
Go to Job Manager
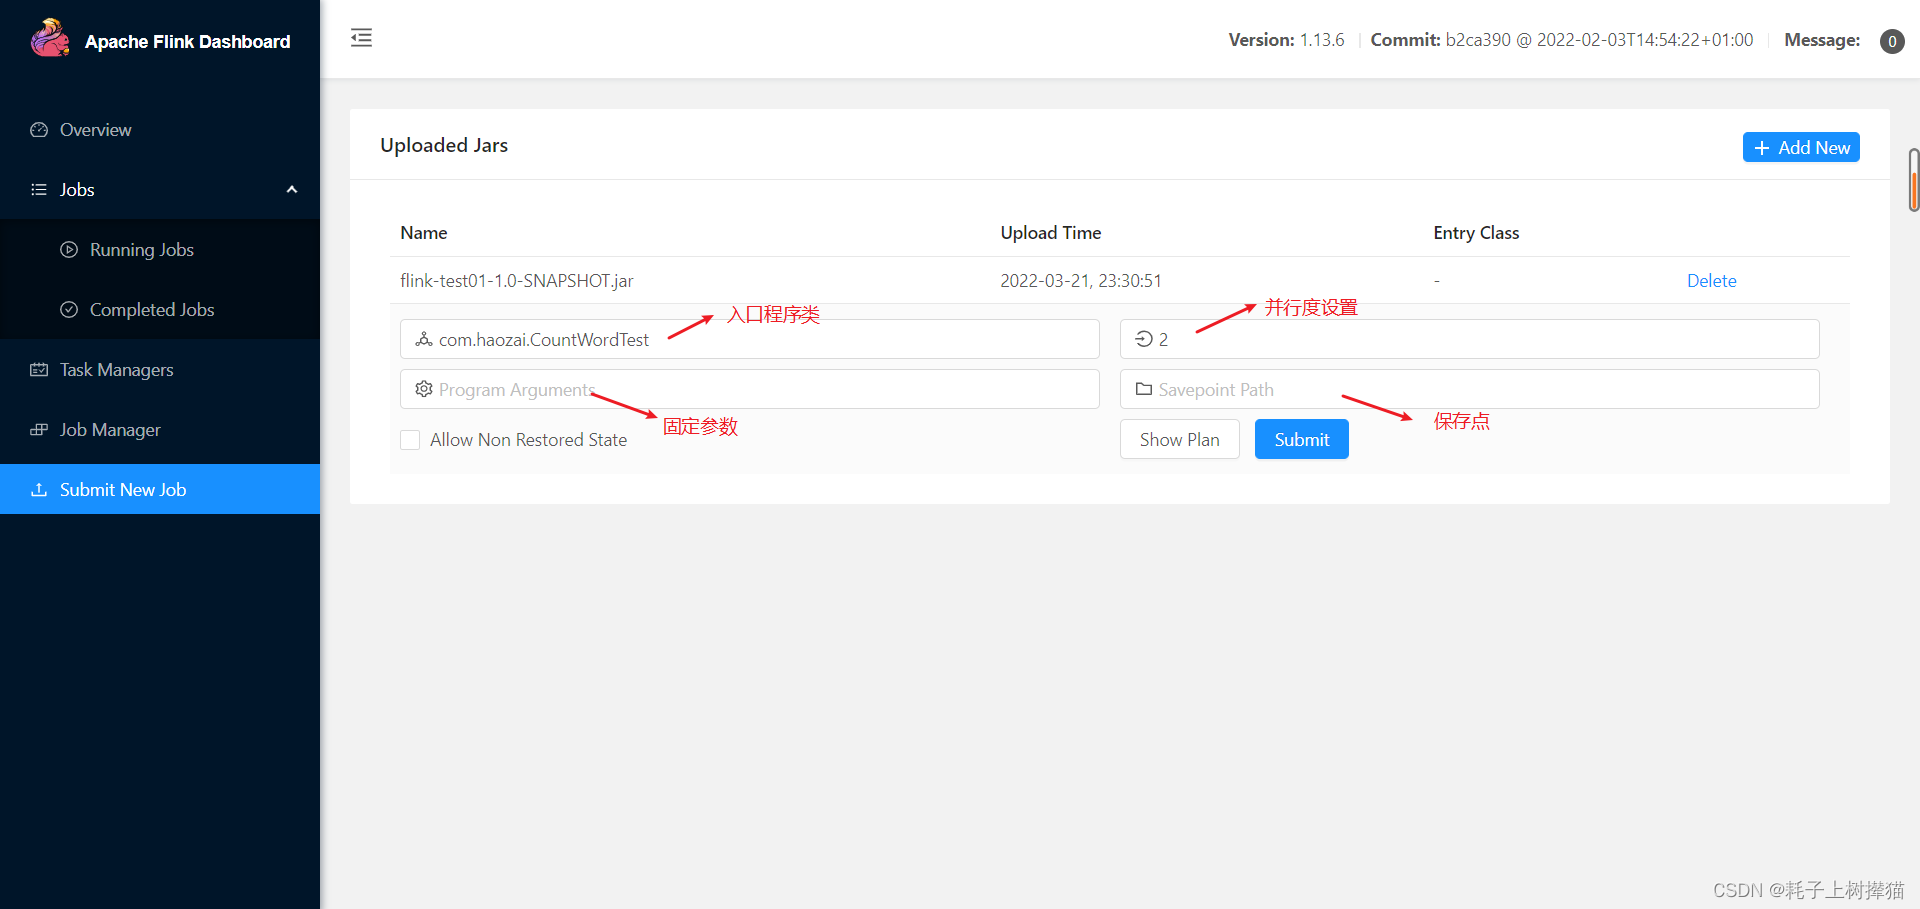click(160, 430)
